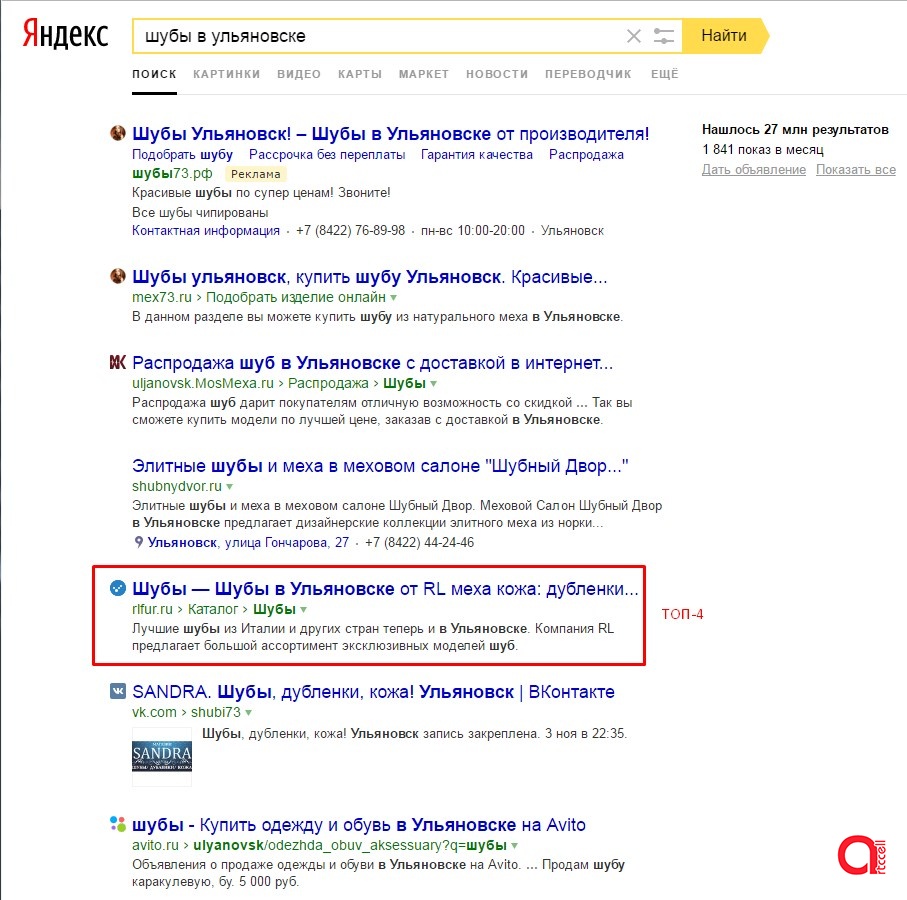Open the Контактная информация link
Screen dimensions: 907x900
click(205, 230)
